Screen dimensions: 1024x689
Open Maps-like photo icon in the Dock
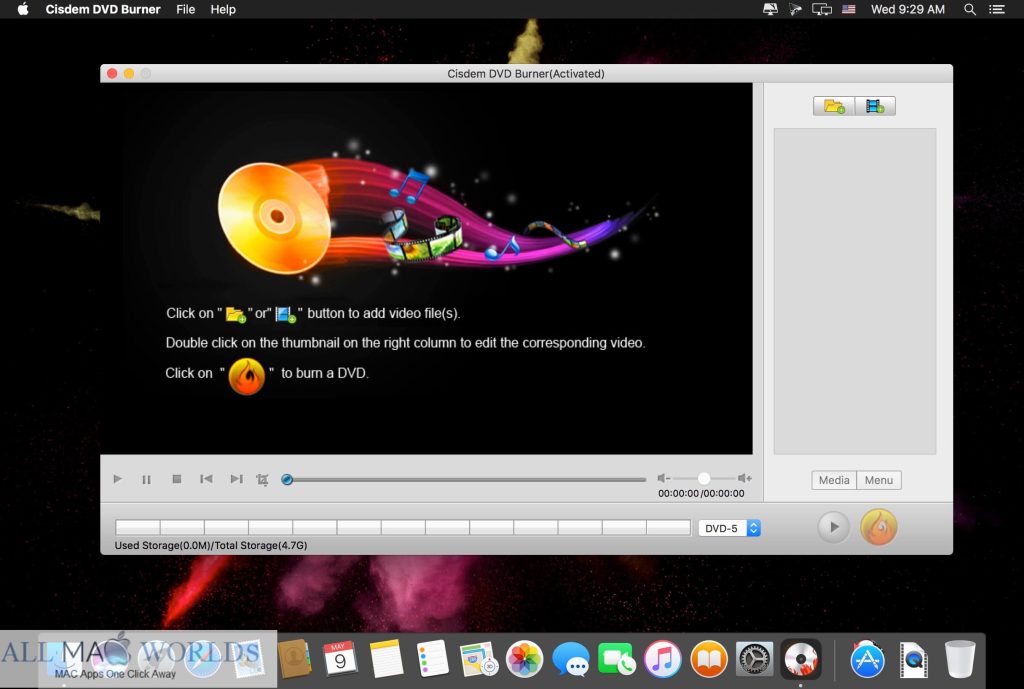[478, 658]
